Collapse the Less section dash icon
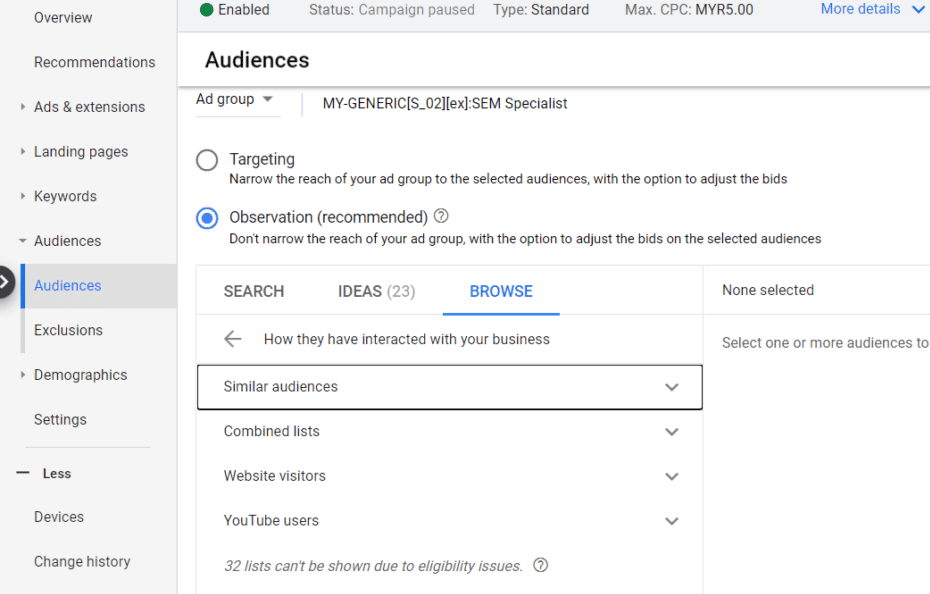The height and width of the screenshot is (594, 930). 23,473
